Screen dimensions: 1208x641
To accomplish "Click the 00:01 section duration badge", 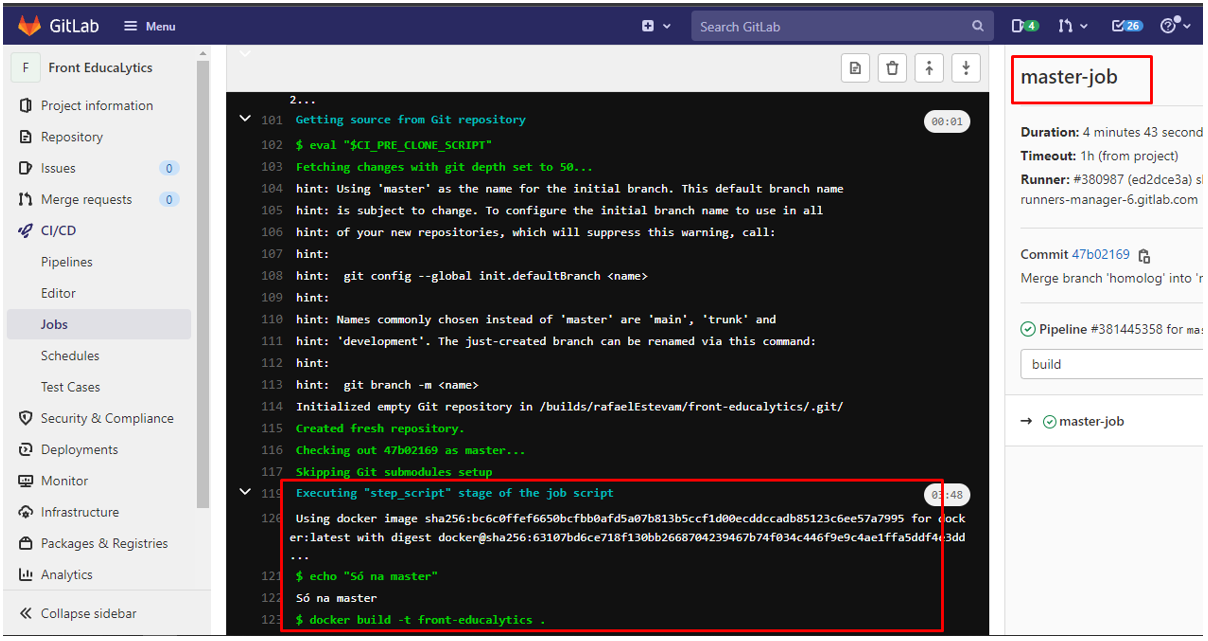I will click(x=946, y=121).
